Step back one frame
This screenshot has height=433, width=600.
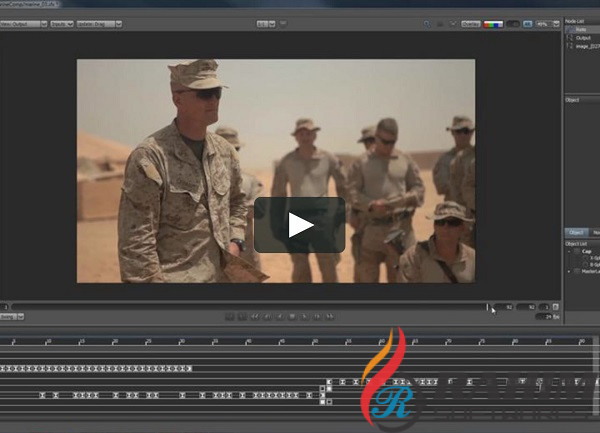(267, 317)
